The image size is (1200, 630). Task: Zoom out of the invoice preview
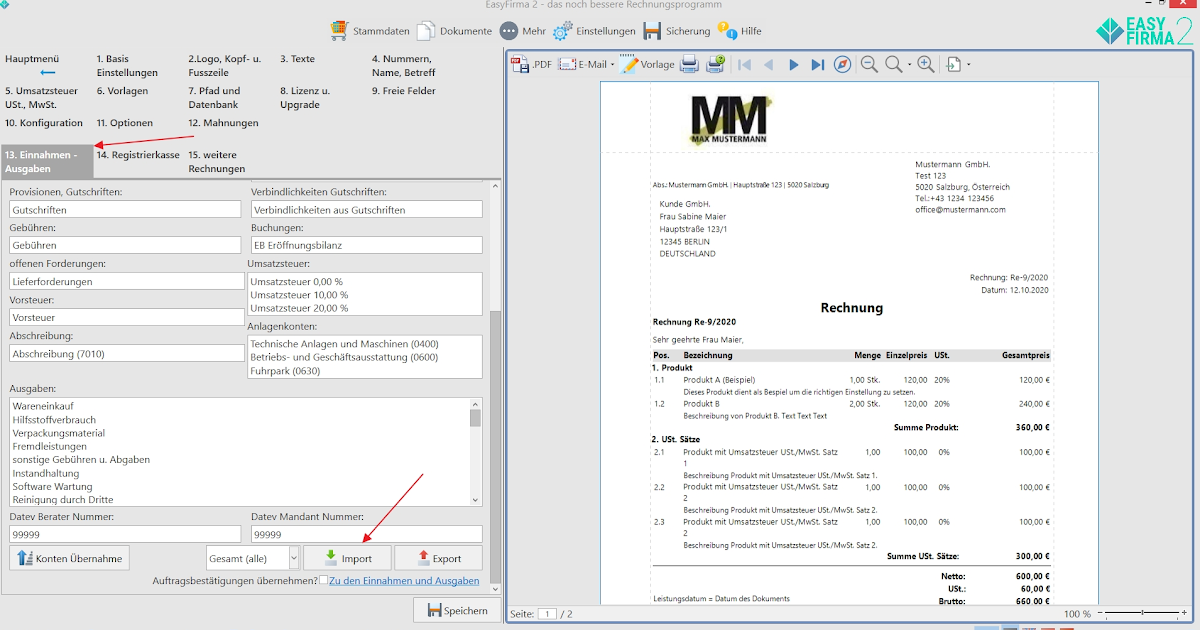869,64
